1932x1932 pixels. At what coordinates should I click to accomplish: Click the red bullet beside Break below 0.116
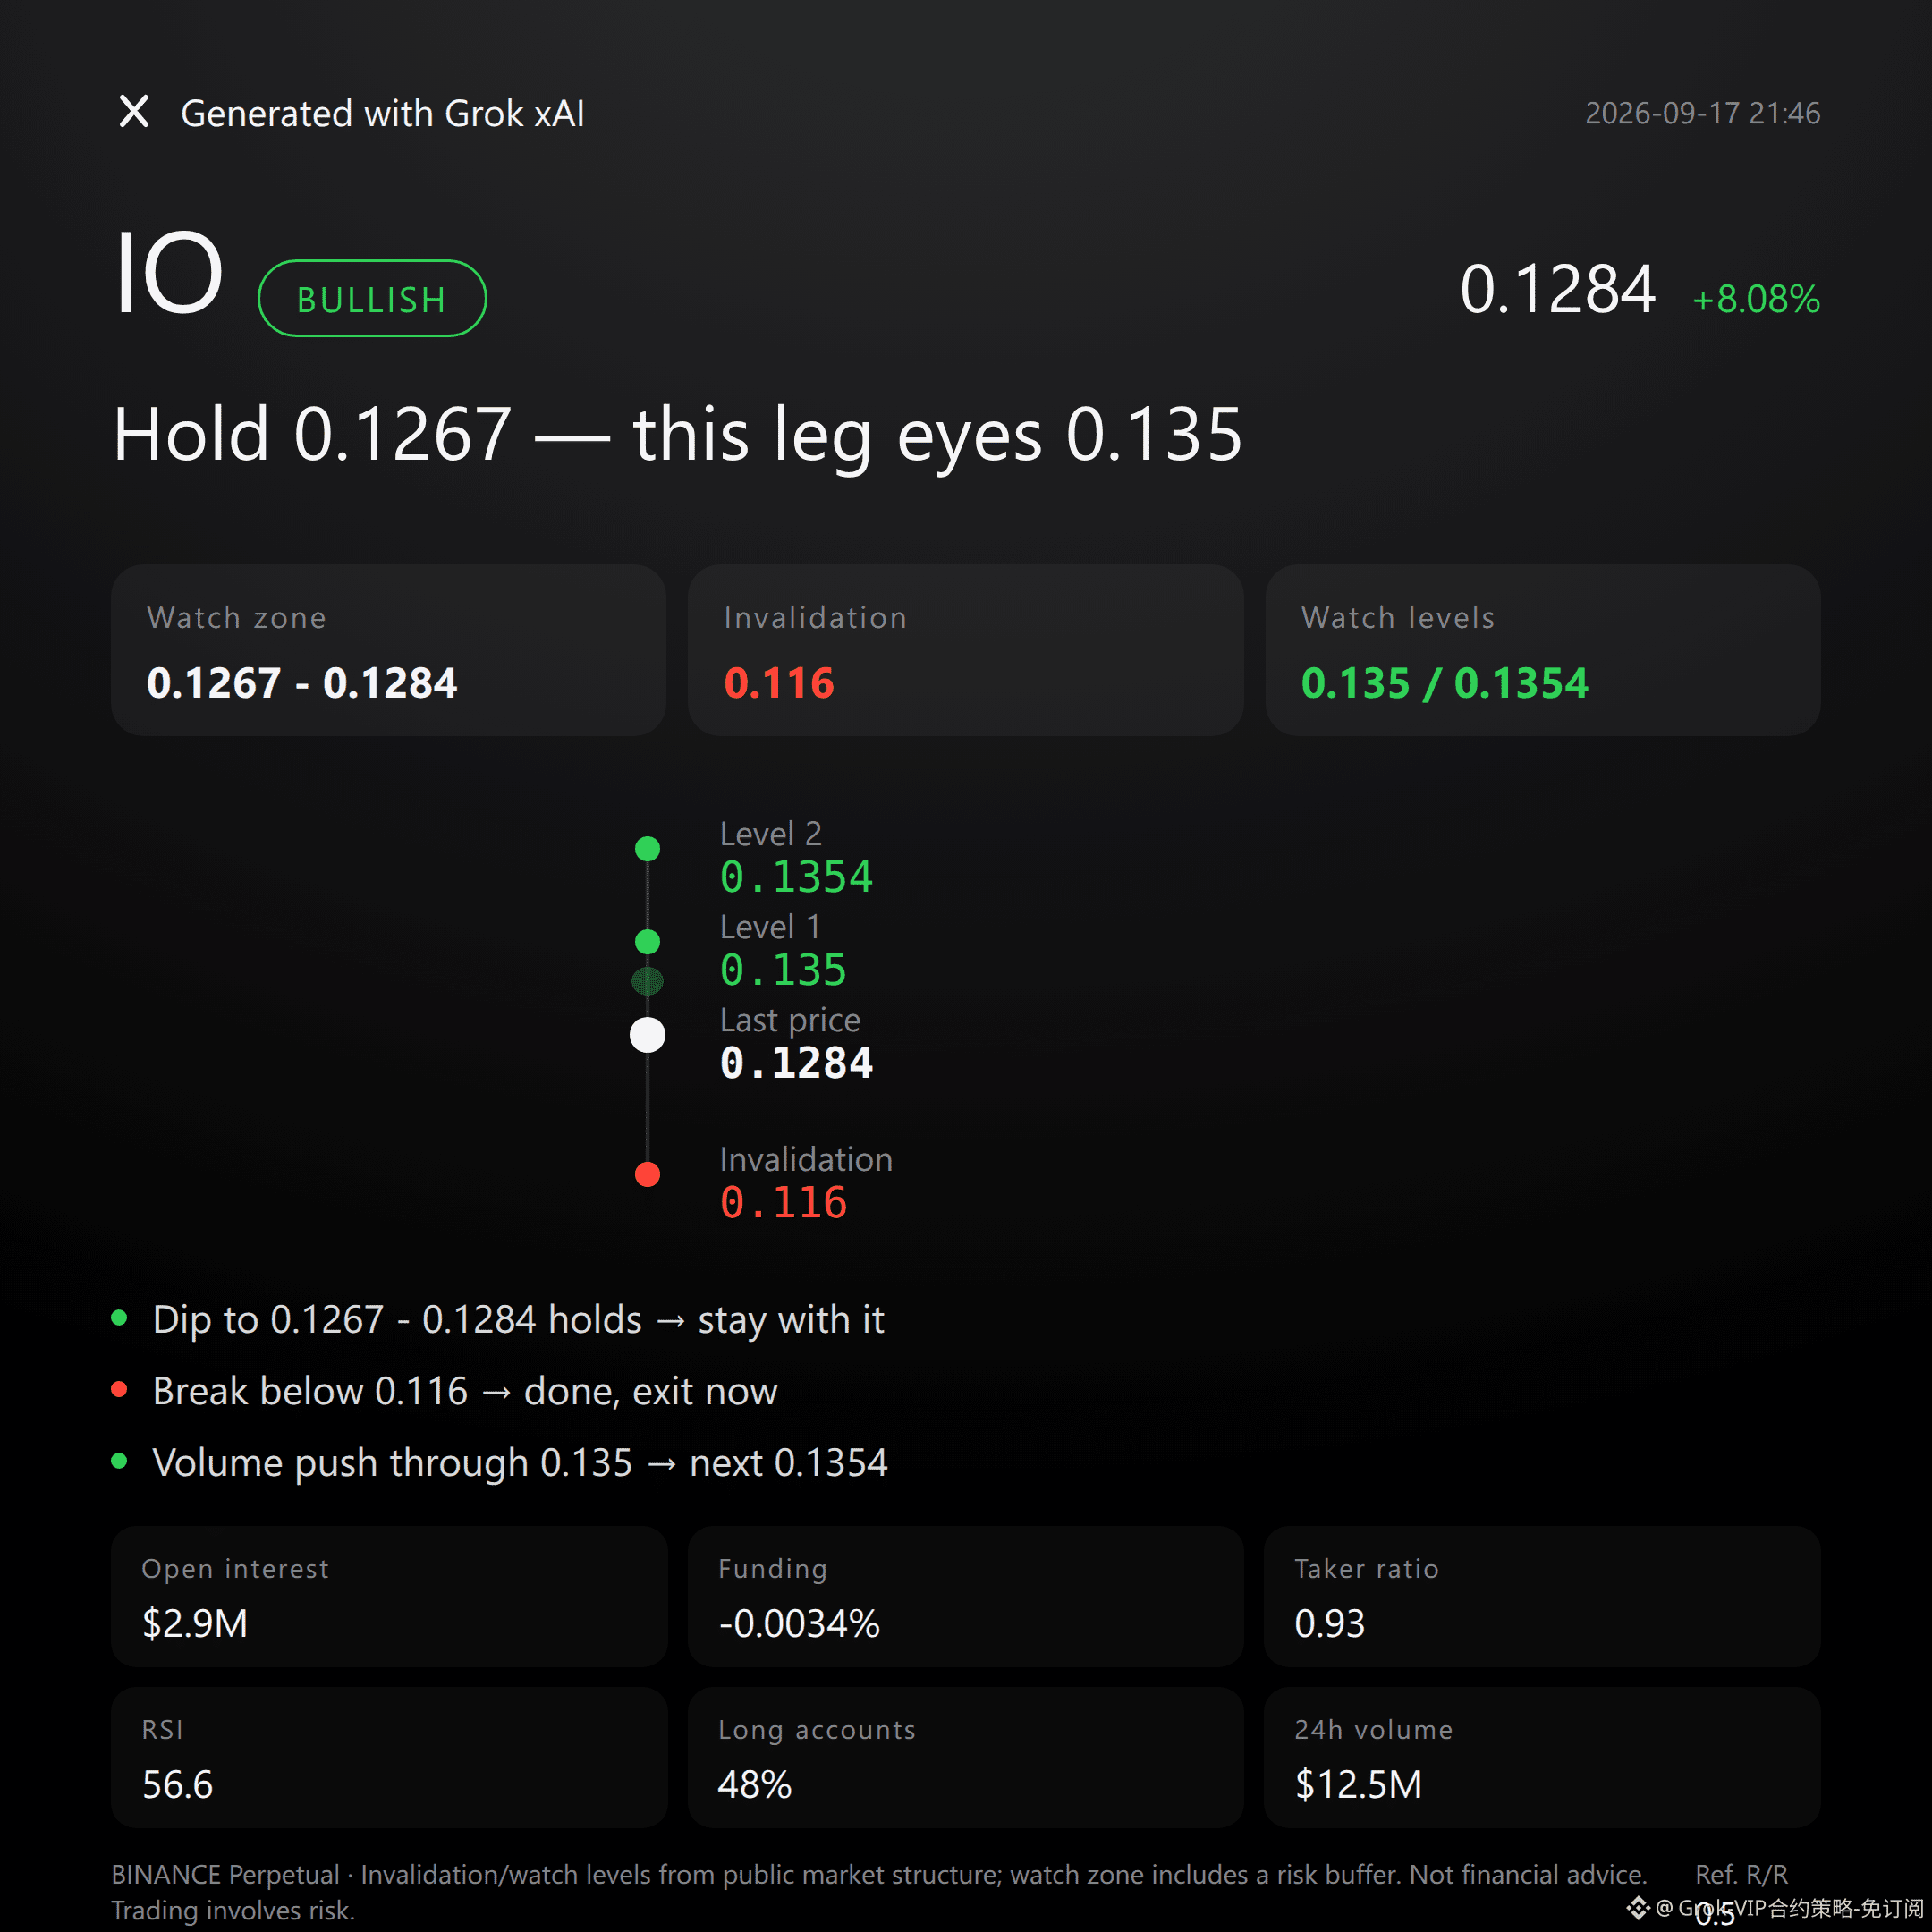(119, 1390)
